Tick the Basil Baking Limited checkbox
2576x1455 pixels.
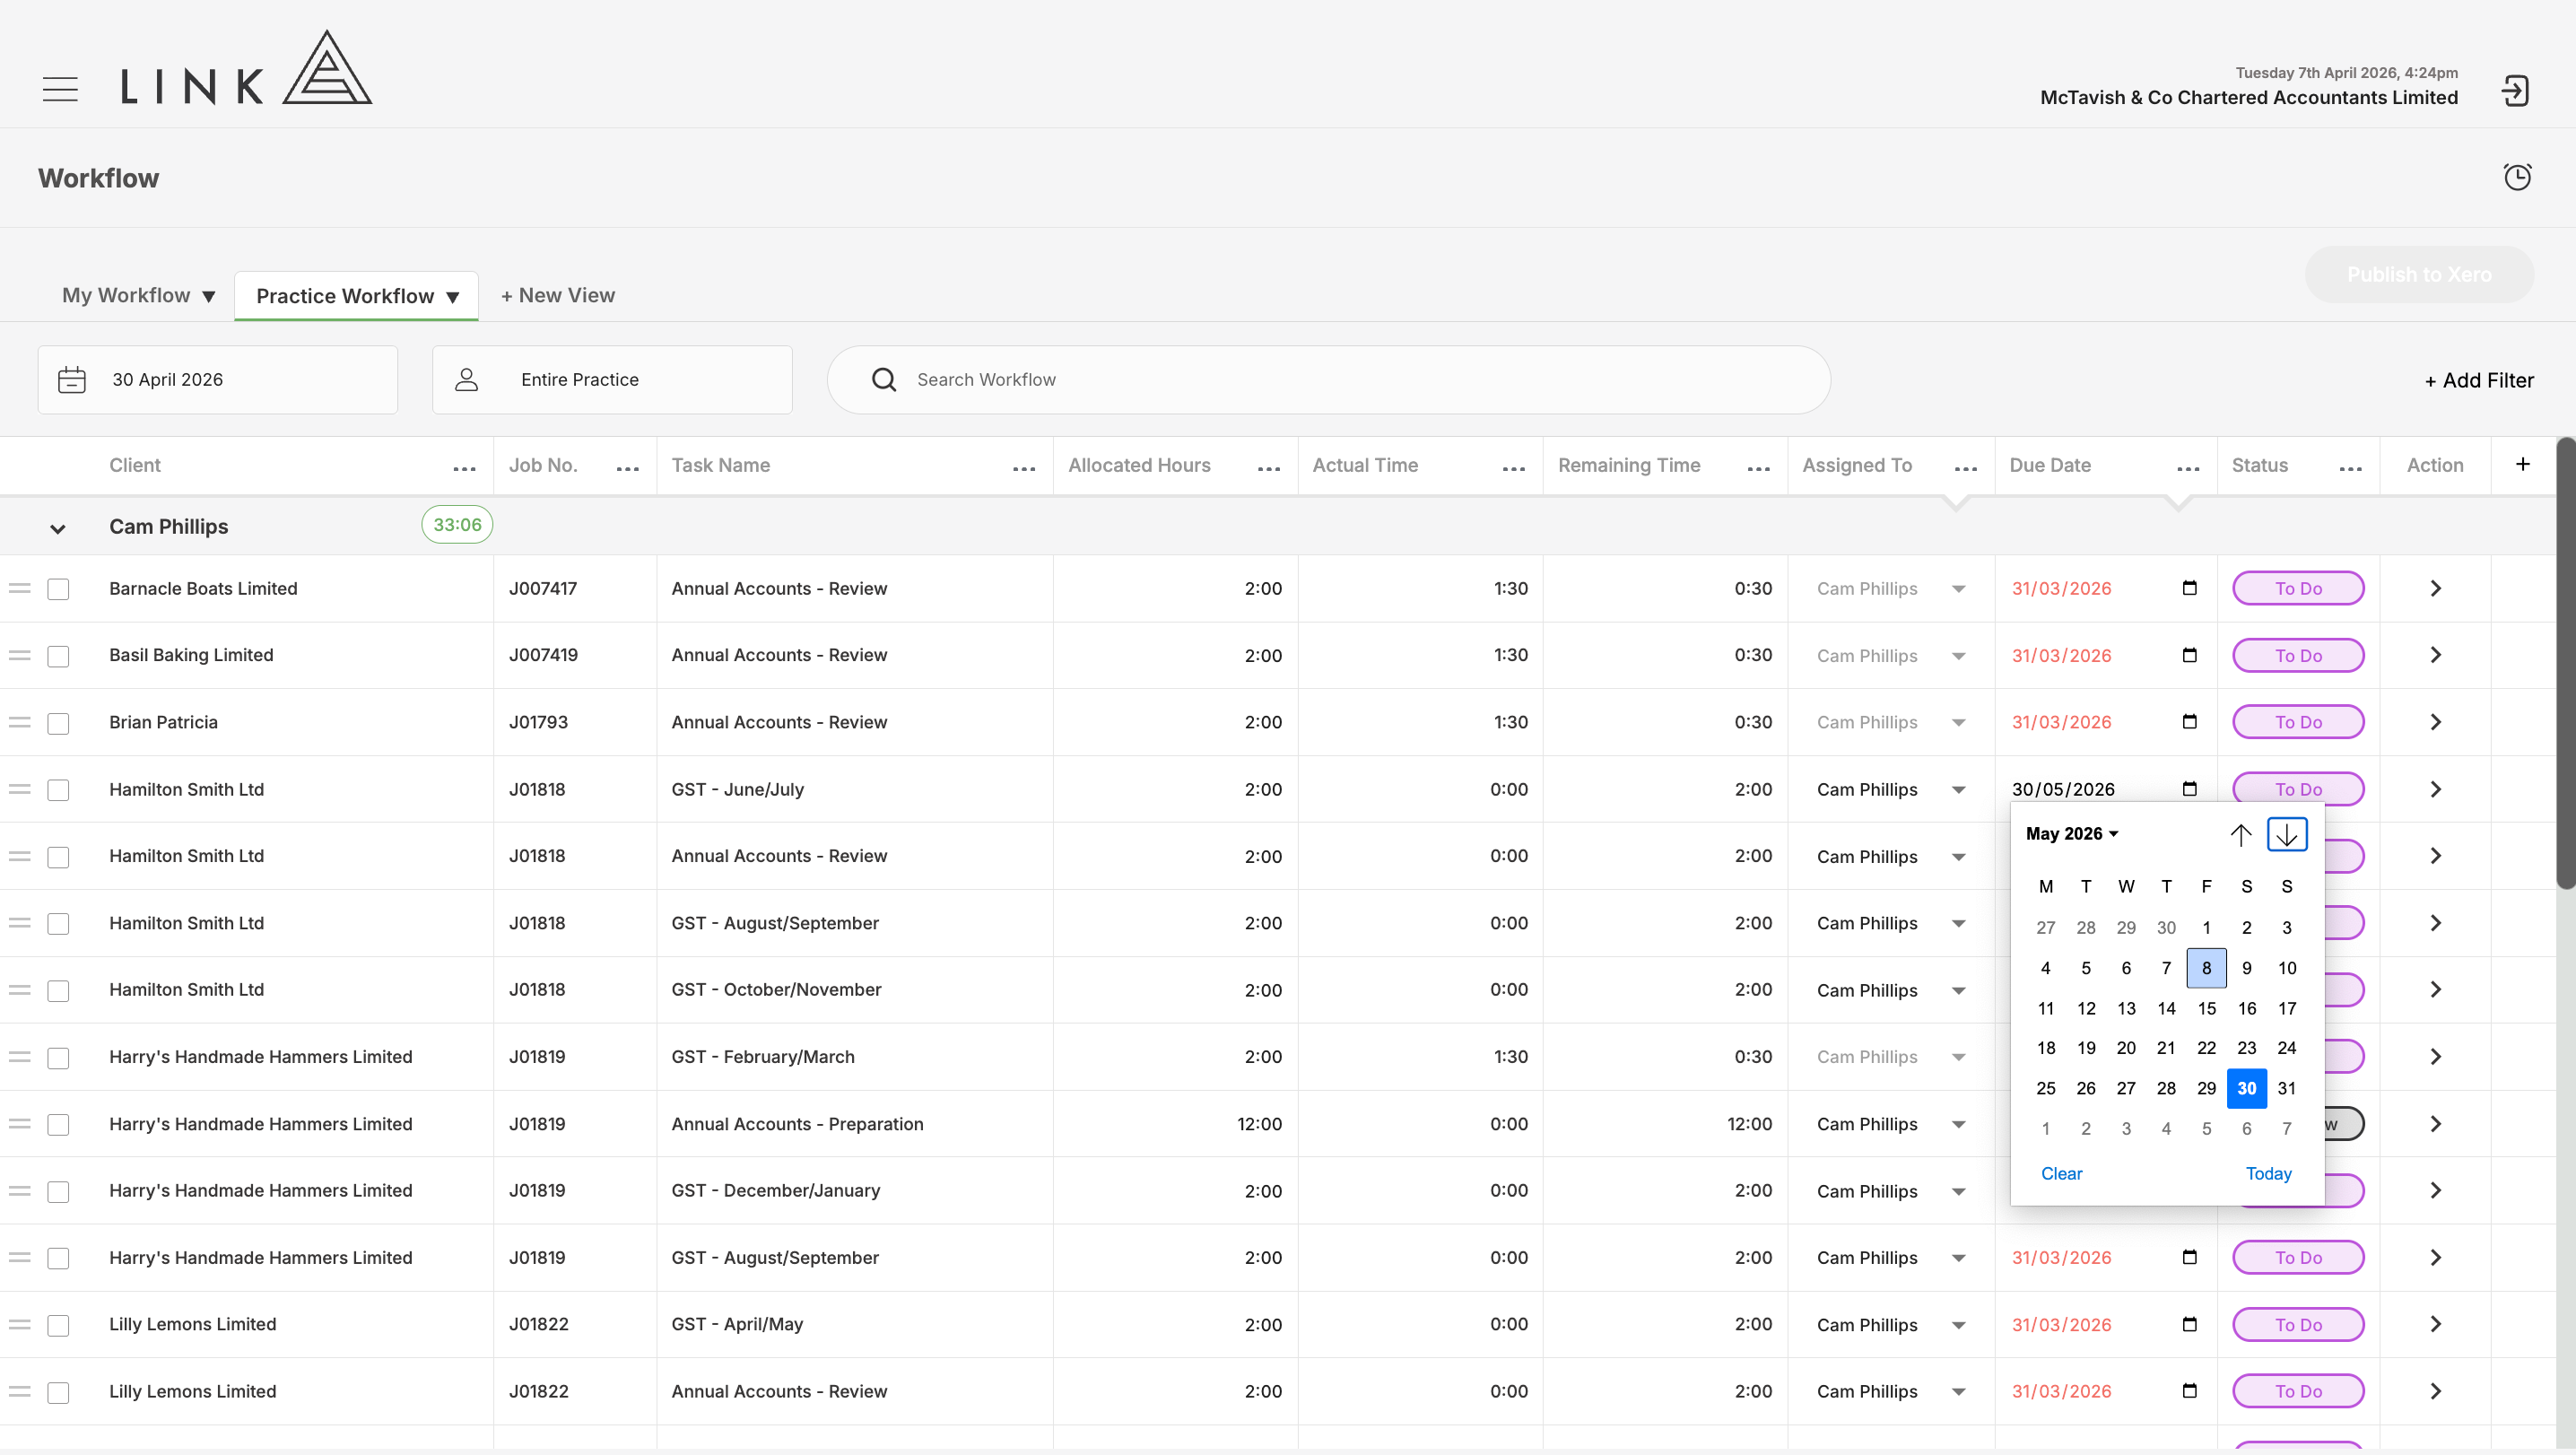(x=59, y=656)
